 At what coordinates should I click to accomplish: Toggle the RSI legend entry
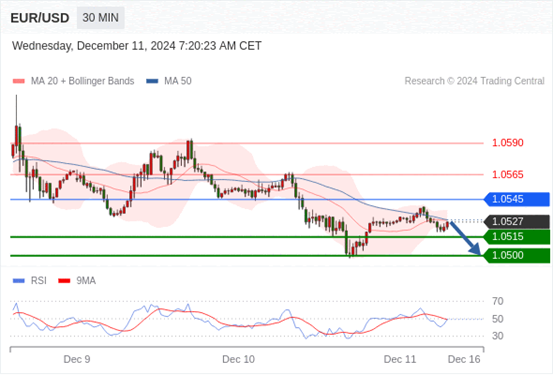(x=29, y=281)
